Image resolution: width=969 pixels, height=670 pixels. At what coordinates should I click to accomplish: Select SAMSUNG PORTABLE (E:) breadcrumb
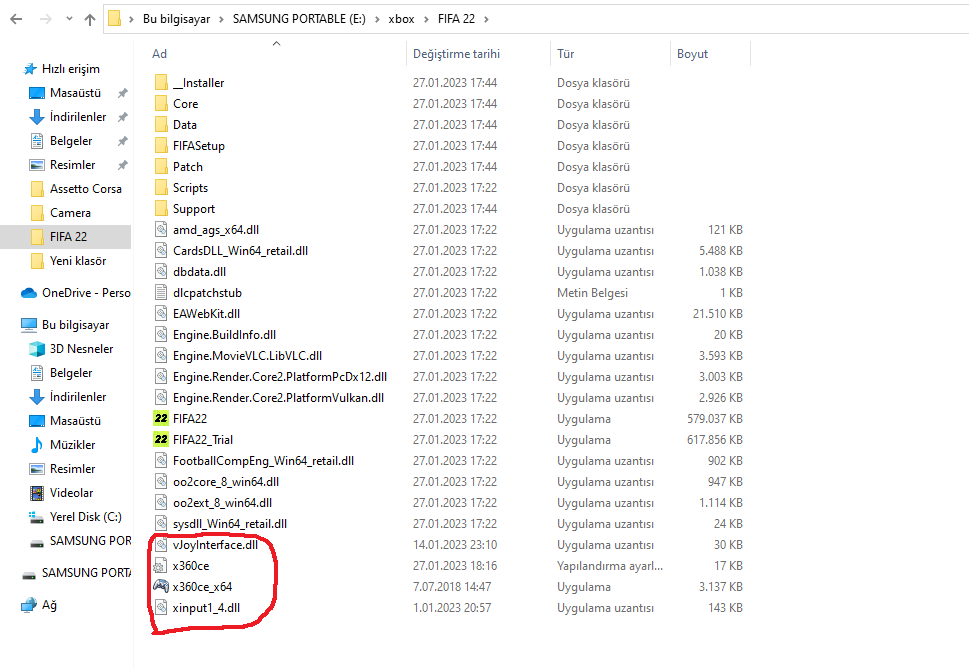tap(299, 19)
